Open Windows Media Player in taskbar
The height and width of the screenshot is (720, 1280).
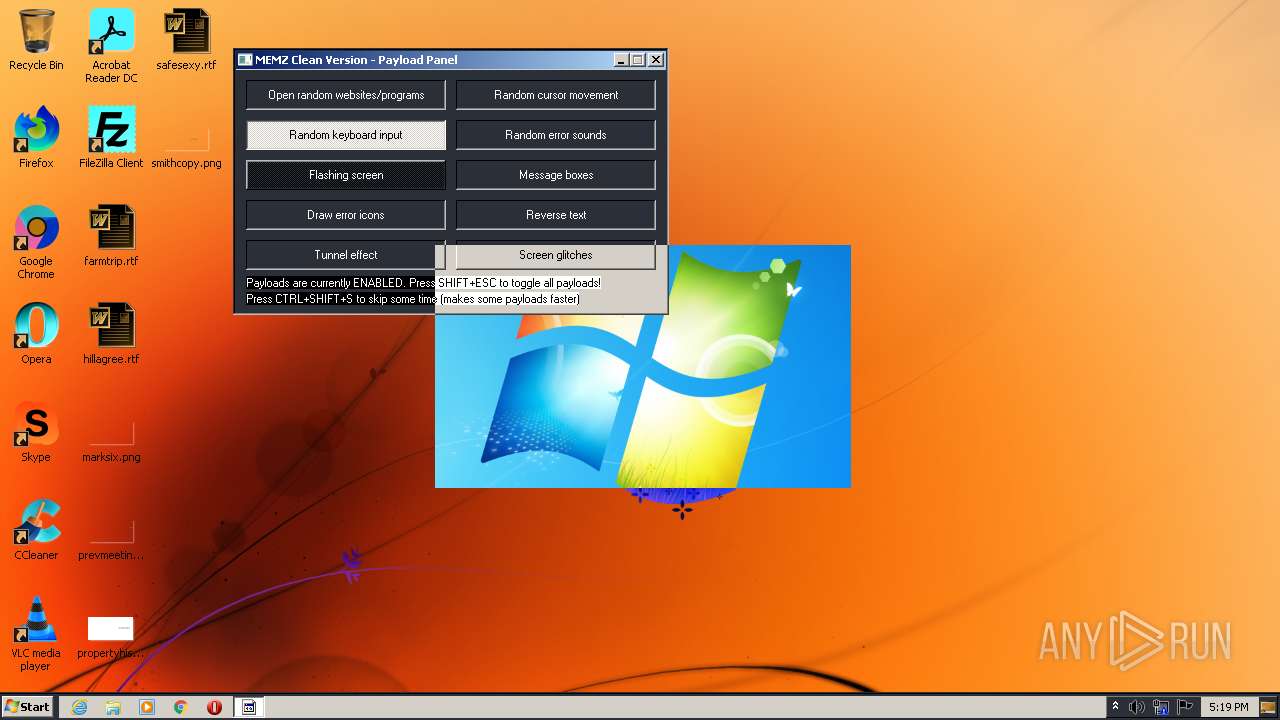[x=147, y=707]
